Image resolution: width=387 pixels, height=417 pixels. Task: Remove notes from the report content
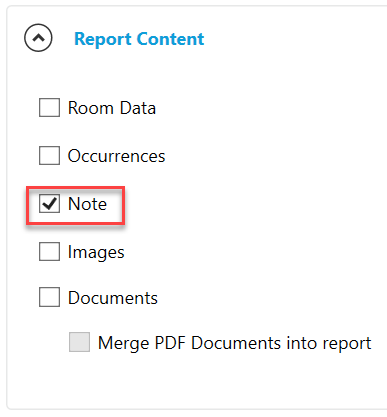(x=49, y=203)
